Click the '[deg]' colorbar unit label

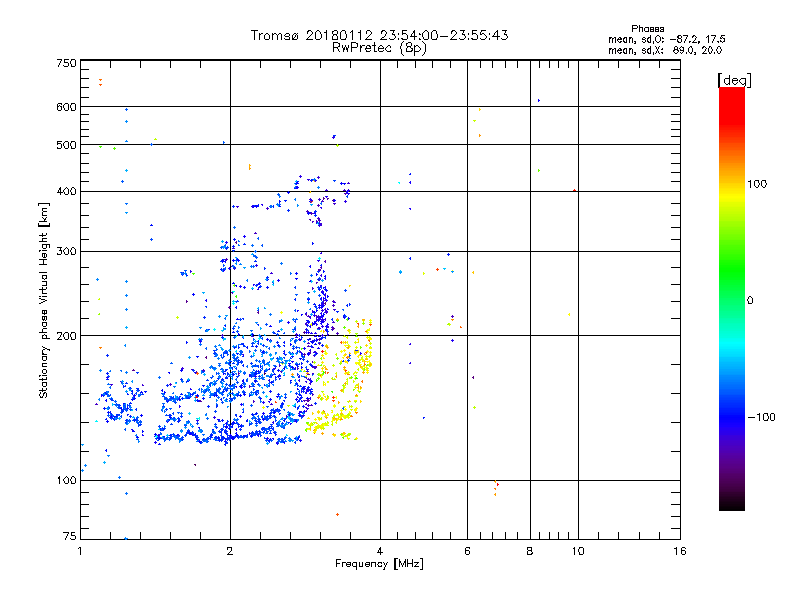click(x=734, y=80)
